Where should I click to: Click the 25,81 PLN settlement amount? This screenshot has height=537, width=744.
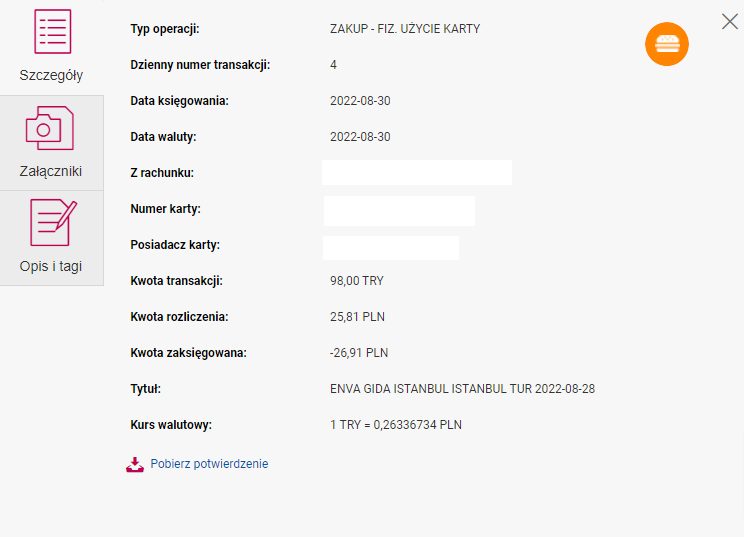tap(357, 317)
